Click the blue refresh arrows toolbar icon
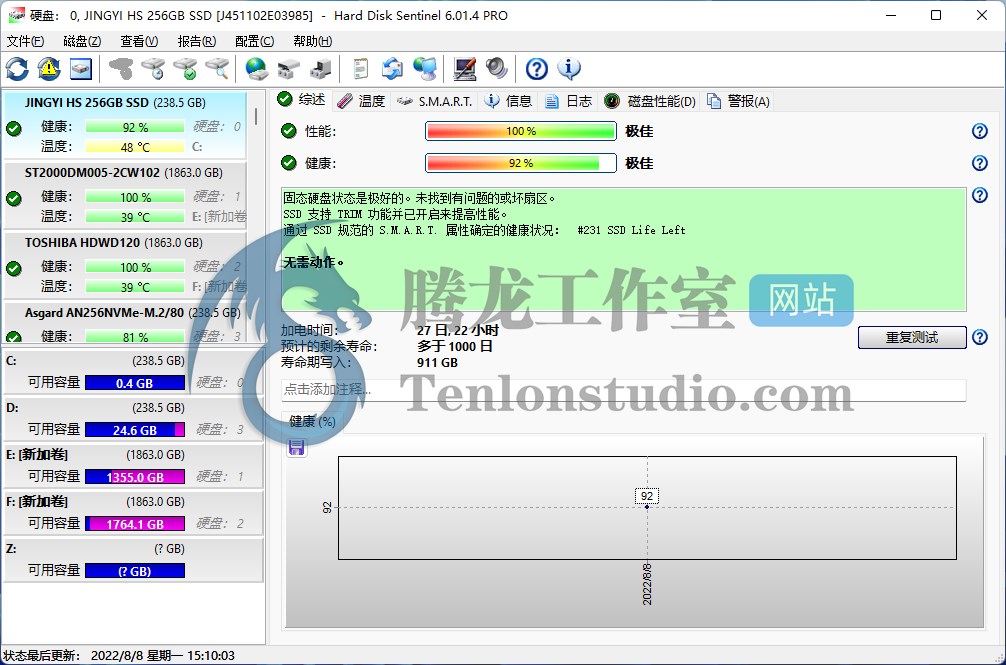The height and width of the screenshot is (665, 1006). [17, 69]
